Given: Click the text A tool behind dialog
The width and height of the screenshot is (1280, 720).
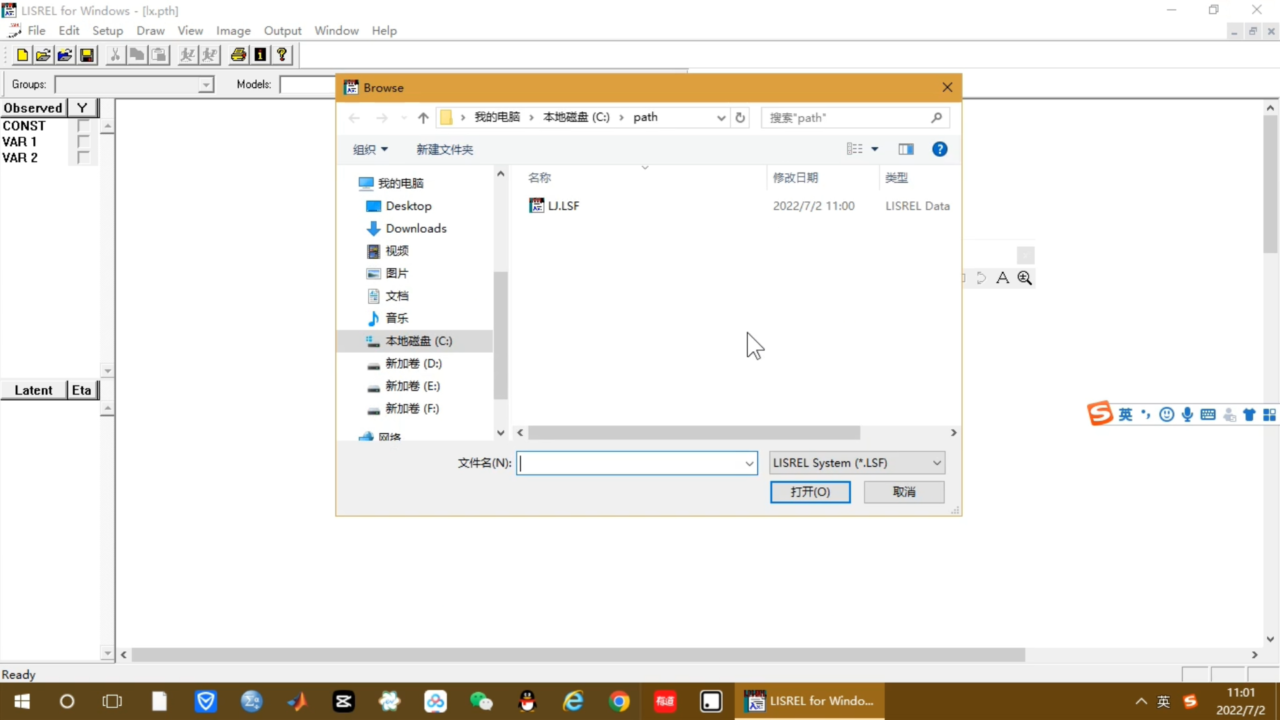Looking at the screenshot, I should (x=1003, y=278).
